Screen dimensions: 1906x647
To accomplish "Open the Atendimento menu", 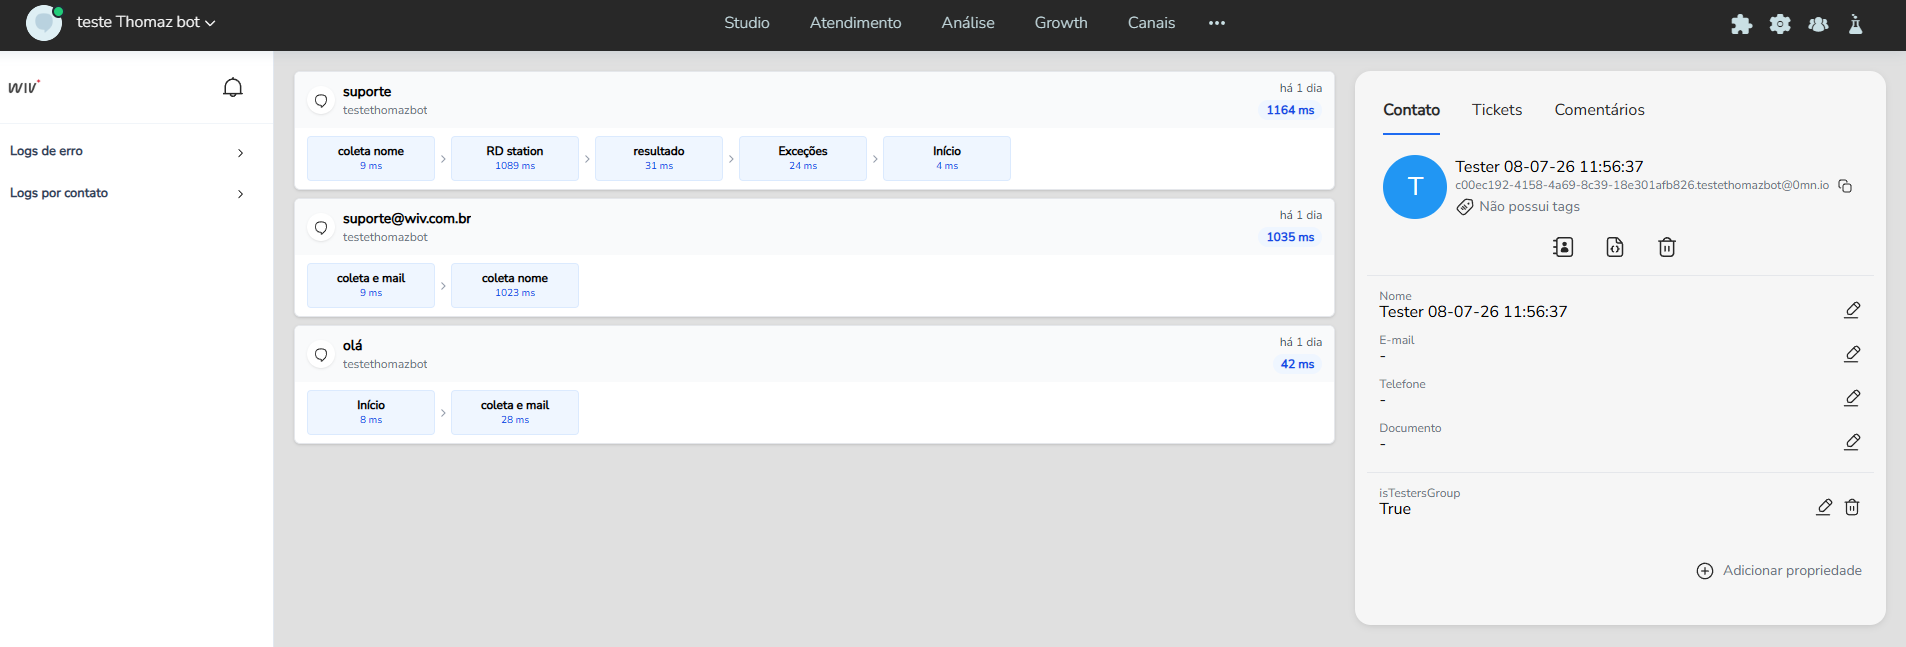I will (855, 23).
